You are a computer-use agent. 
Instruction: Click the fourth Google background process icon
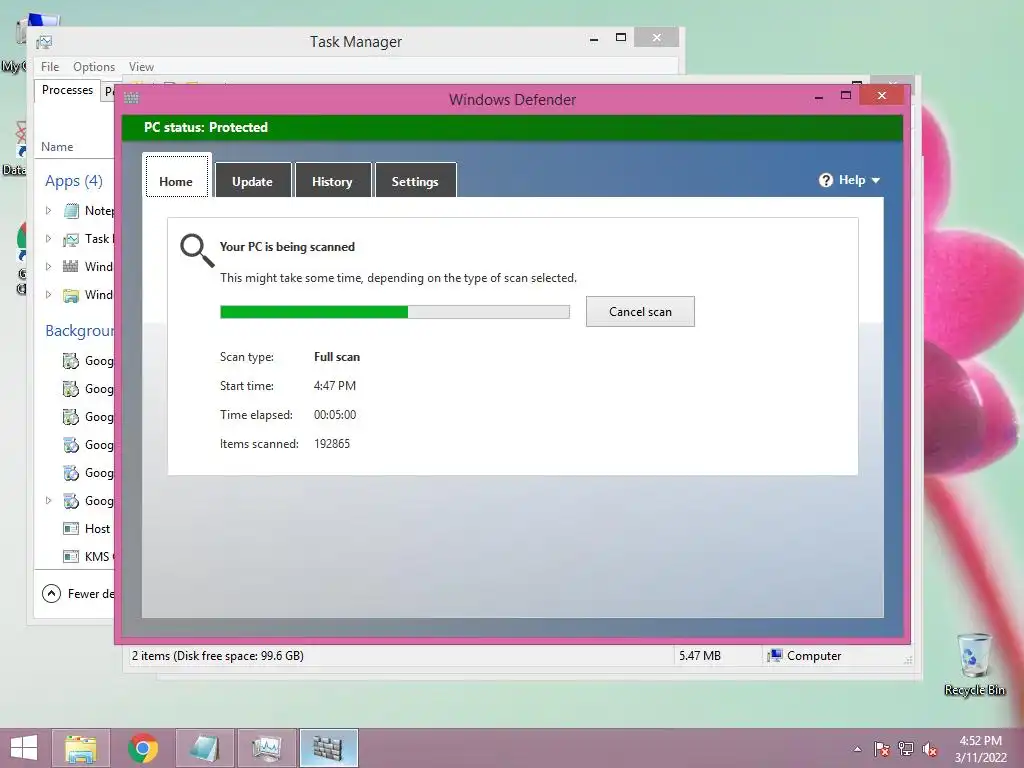[x=71, y=445]
